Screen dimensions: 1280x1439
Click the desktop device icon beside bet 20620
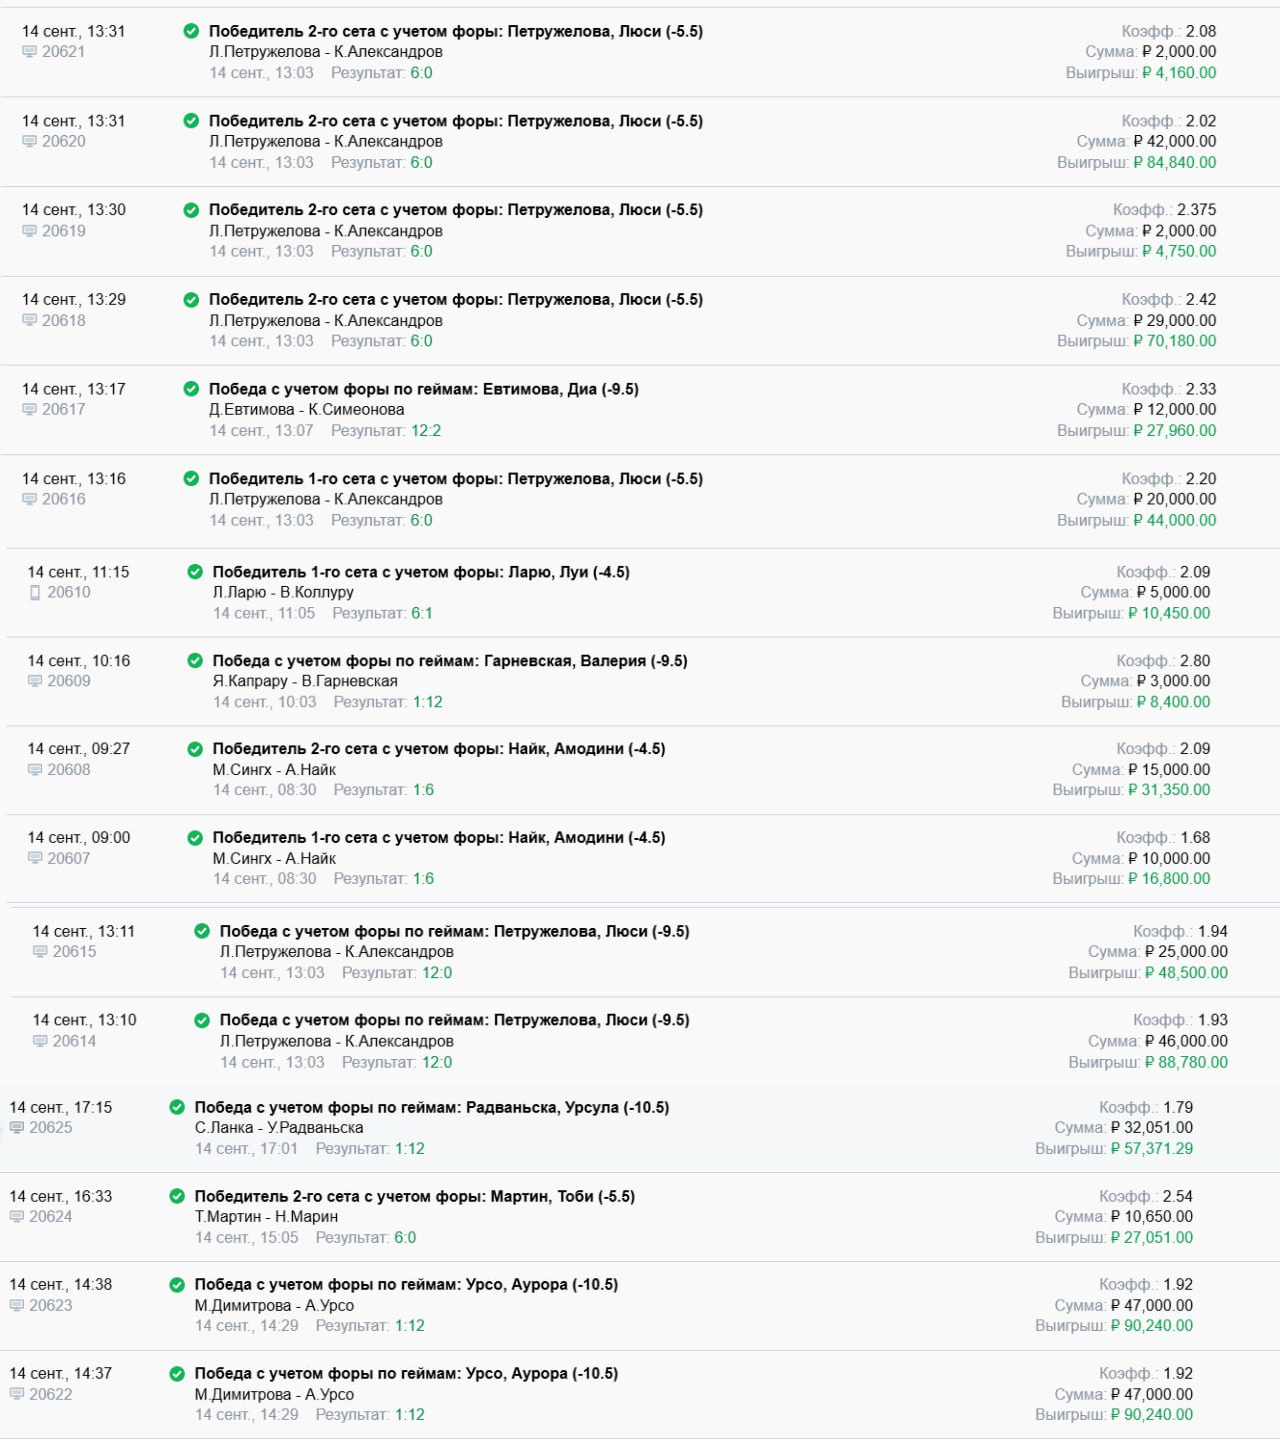tap(30, 142)
